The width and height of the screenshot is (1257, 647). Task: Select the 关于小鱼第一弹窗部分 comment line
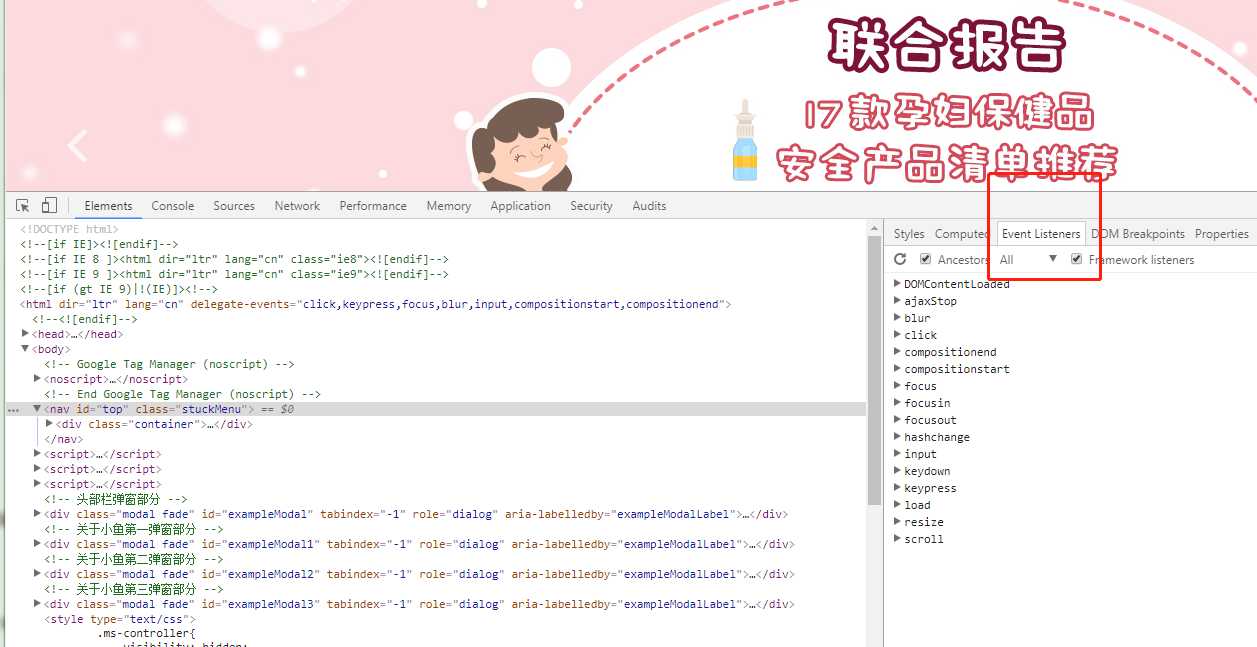click(x=133, y=529)
